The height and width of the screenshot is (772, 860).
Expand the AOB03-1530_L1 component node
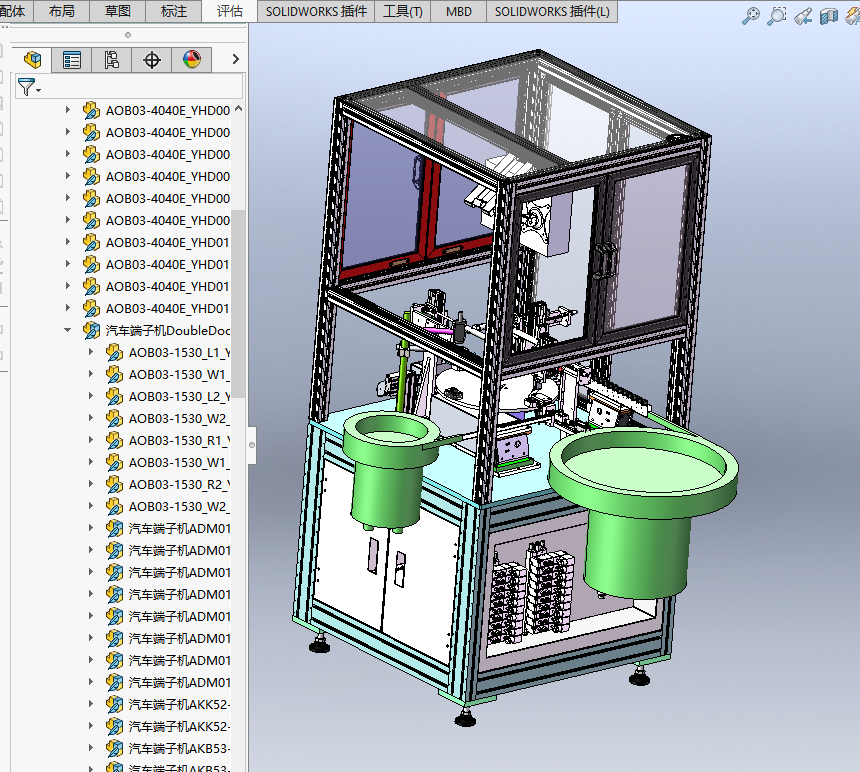click(91, 352)
